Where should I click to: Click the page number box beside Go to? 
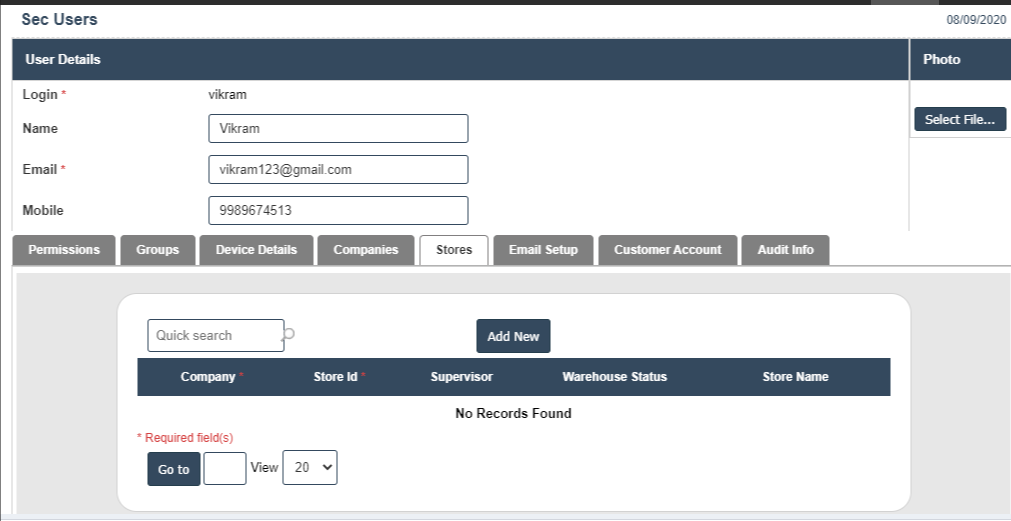[x=225, y=469]
